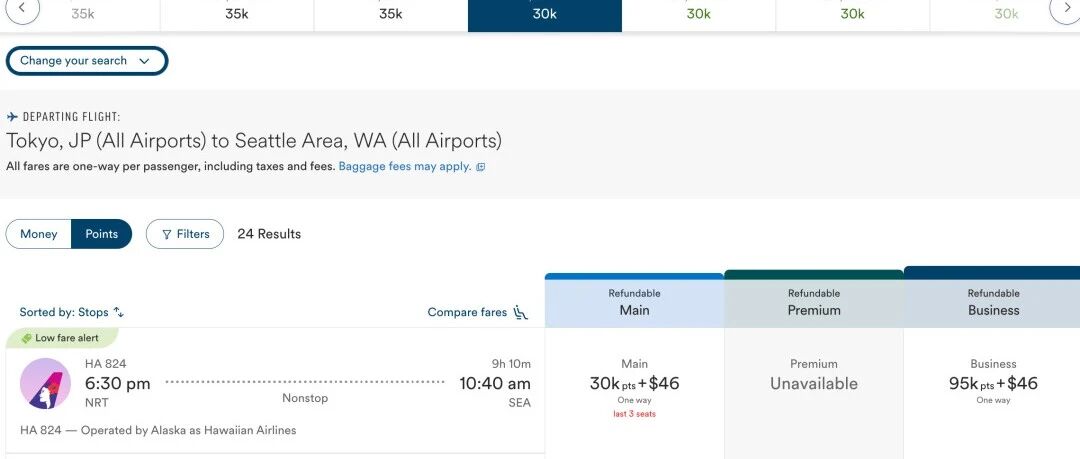
Task: Switch fare display to Money
Action: point(39,234)
